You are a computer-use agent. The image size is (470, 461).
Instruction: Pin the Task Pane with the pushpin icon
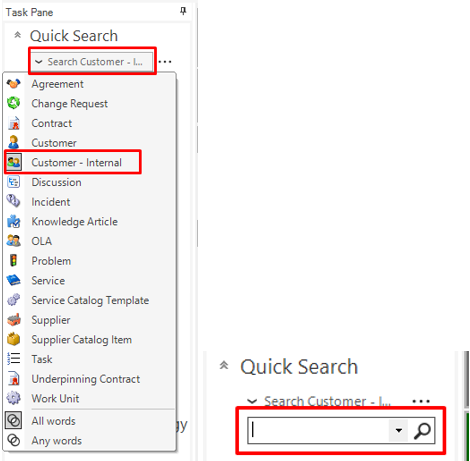[183, 11]
